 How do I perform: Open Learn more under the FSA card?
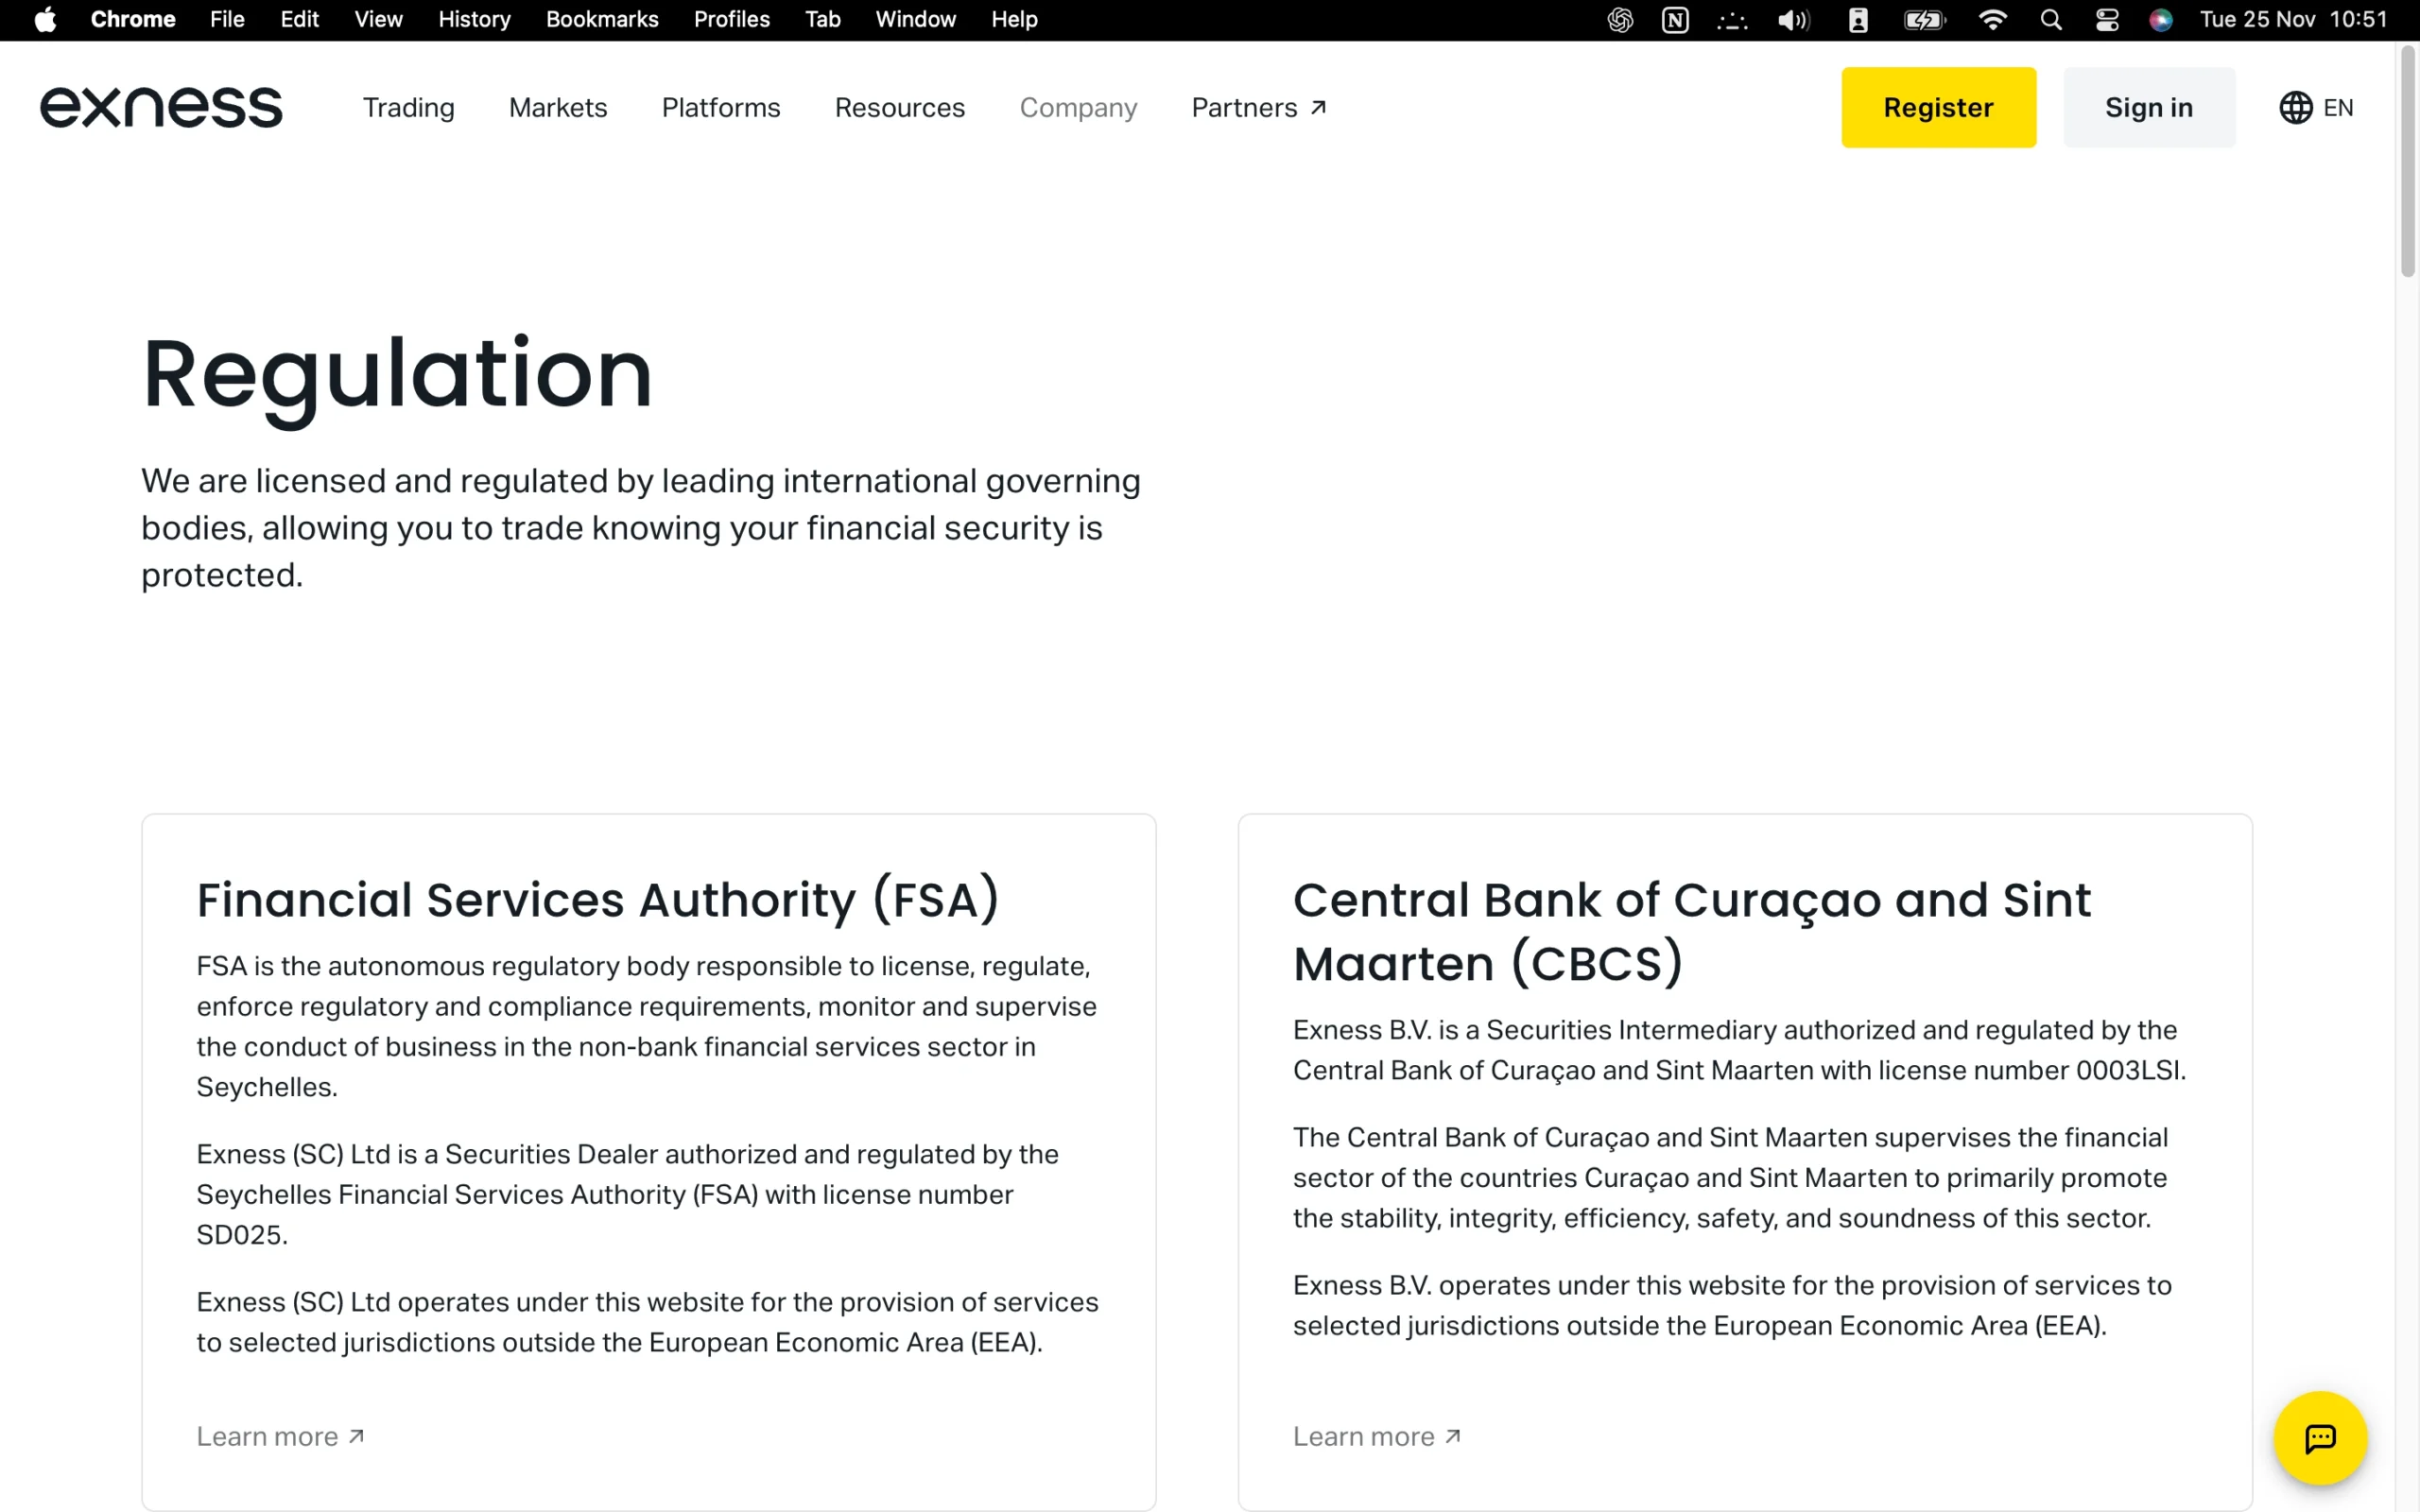coord(279,1435)
